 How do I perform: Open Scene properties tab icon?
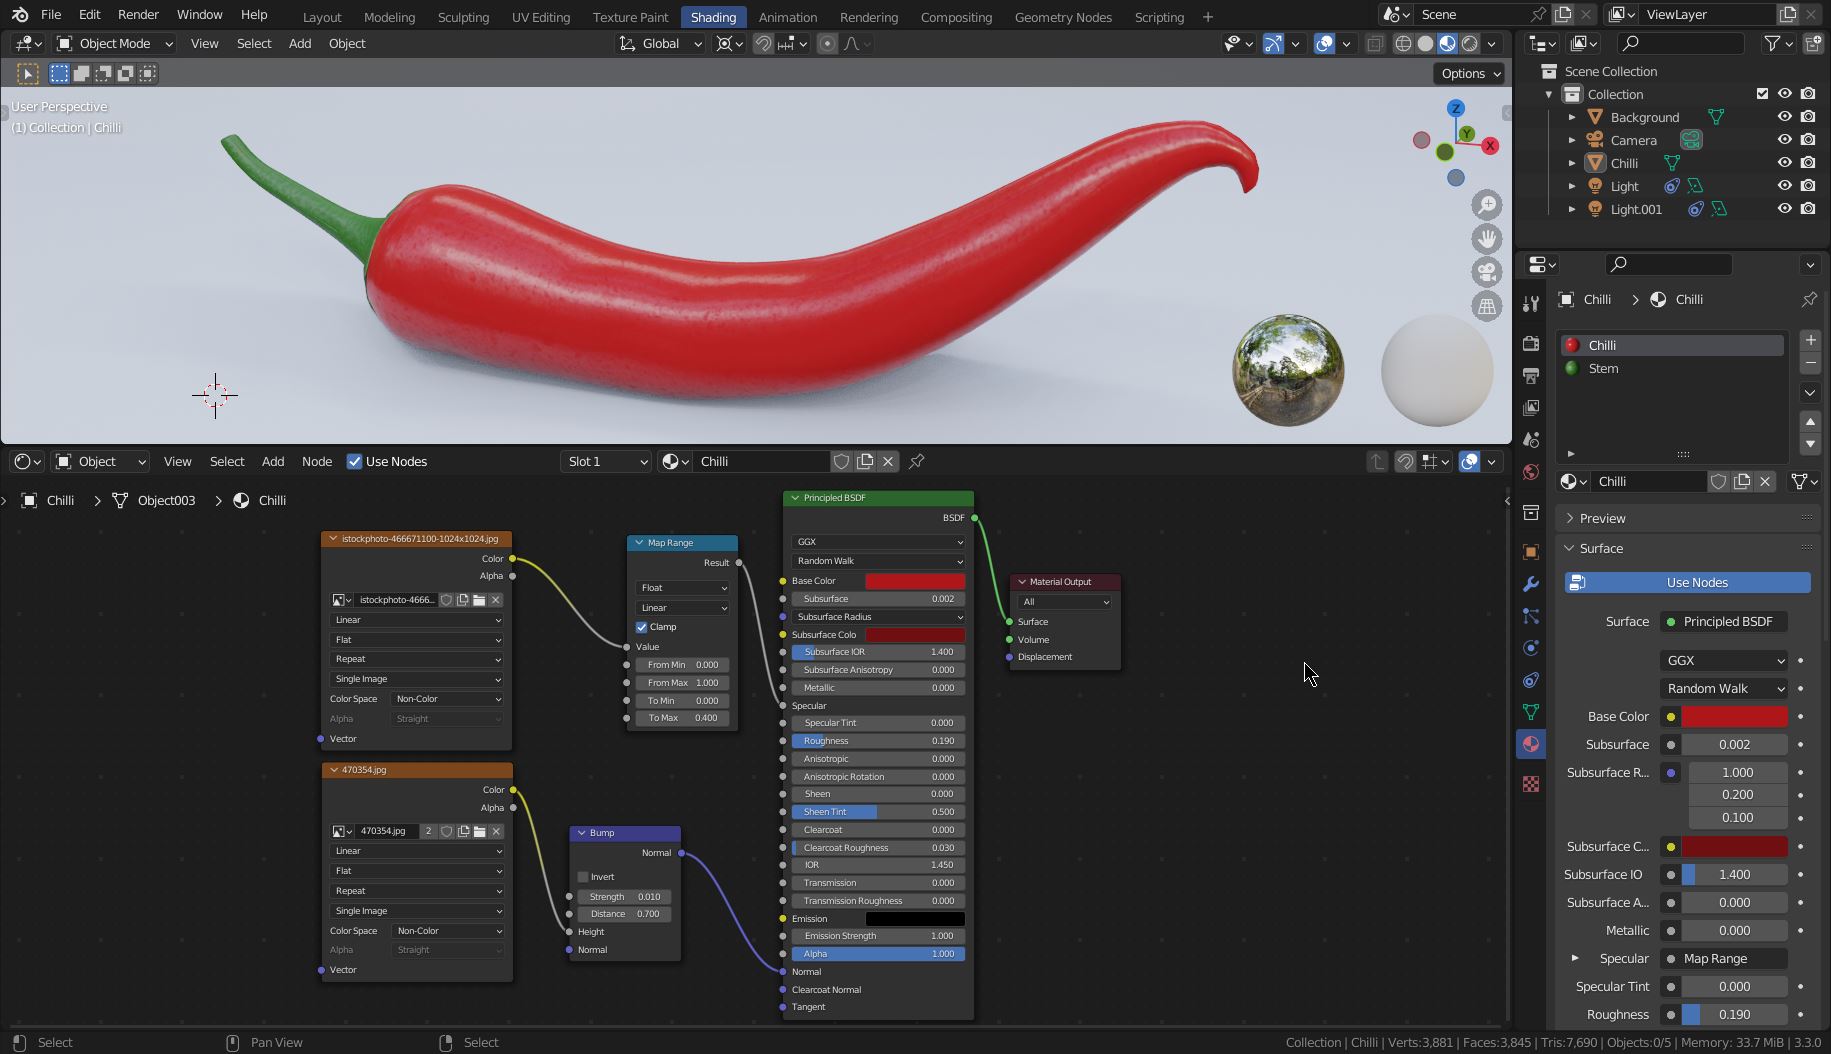click(x=1530, y=439)
